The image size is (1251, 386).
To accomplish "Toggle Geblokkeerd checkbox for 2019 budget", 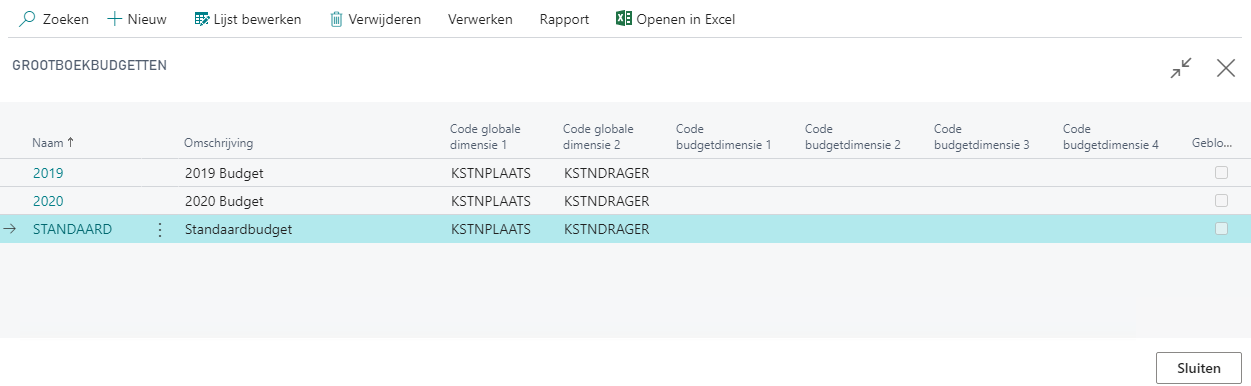I will click(1221, 173).
